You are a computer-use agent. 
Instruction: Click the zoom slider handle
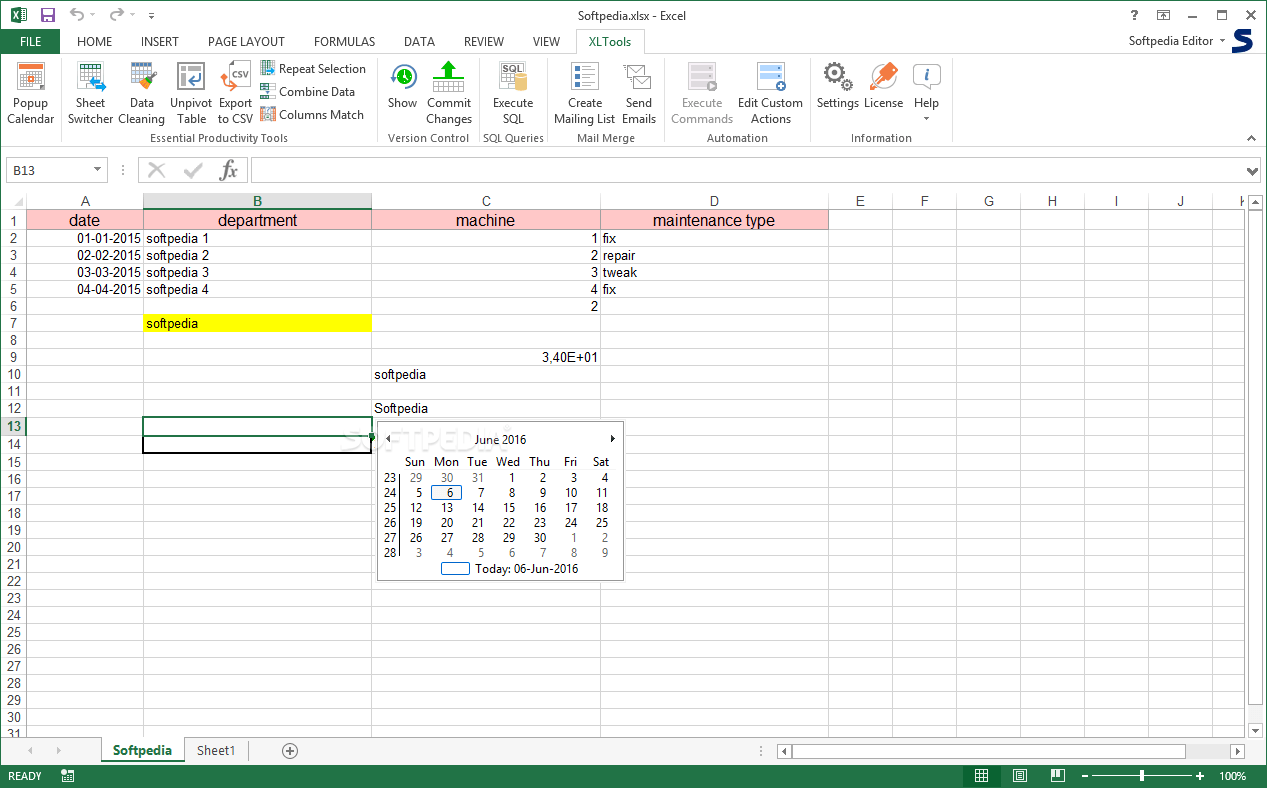(1141, 776)
